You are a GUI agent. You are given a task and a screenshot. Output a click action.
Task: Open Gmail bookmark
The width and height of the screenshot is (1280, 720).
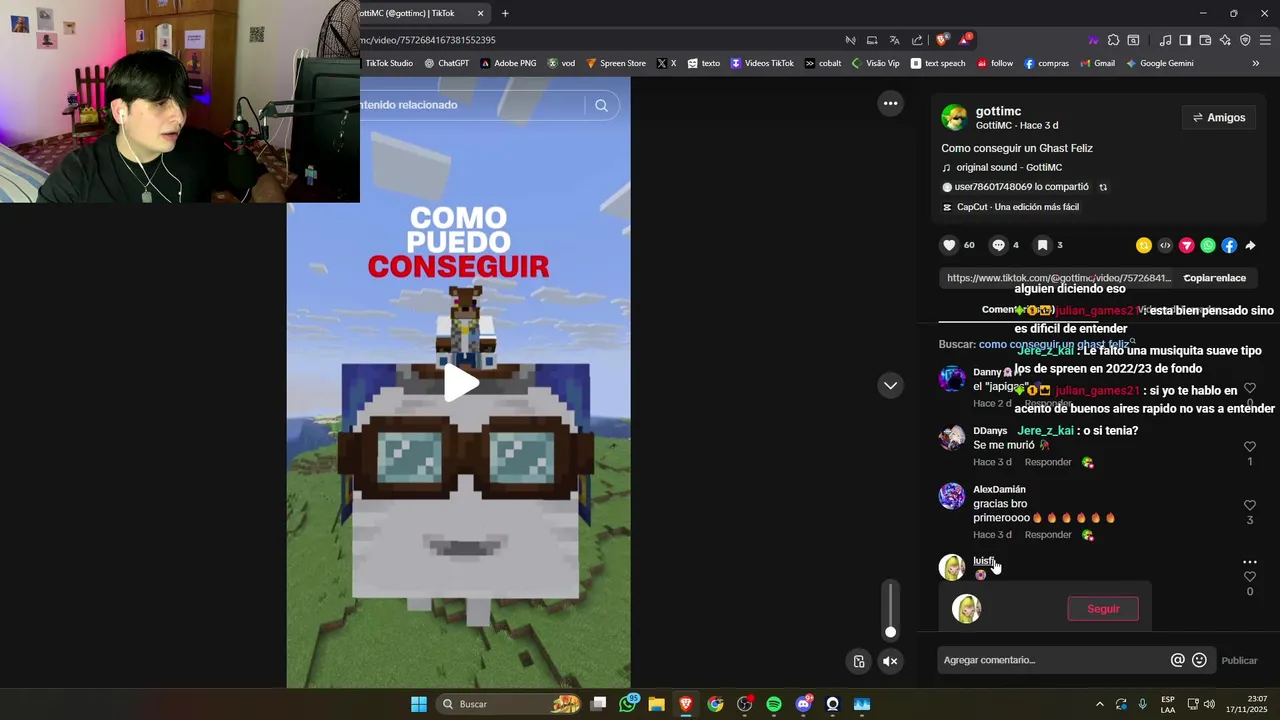click(1097, 63)
